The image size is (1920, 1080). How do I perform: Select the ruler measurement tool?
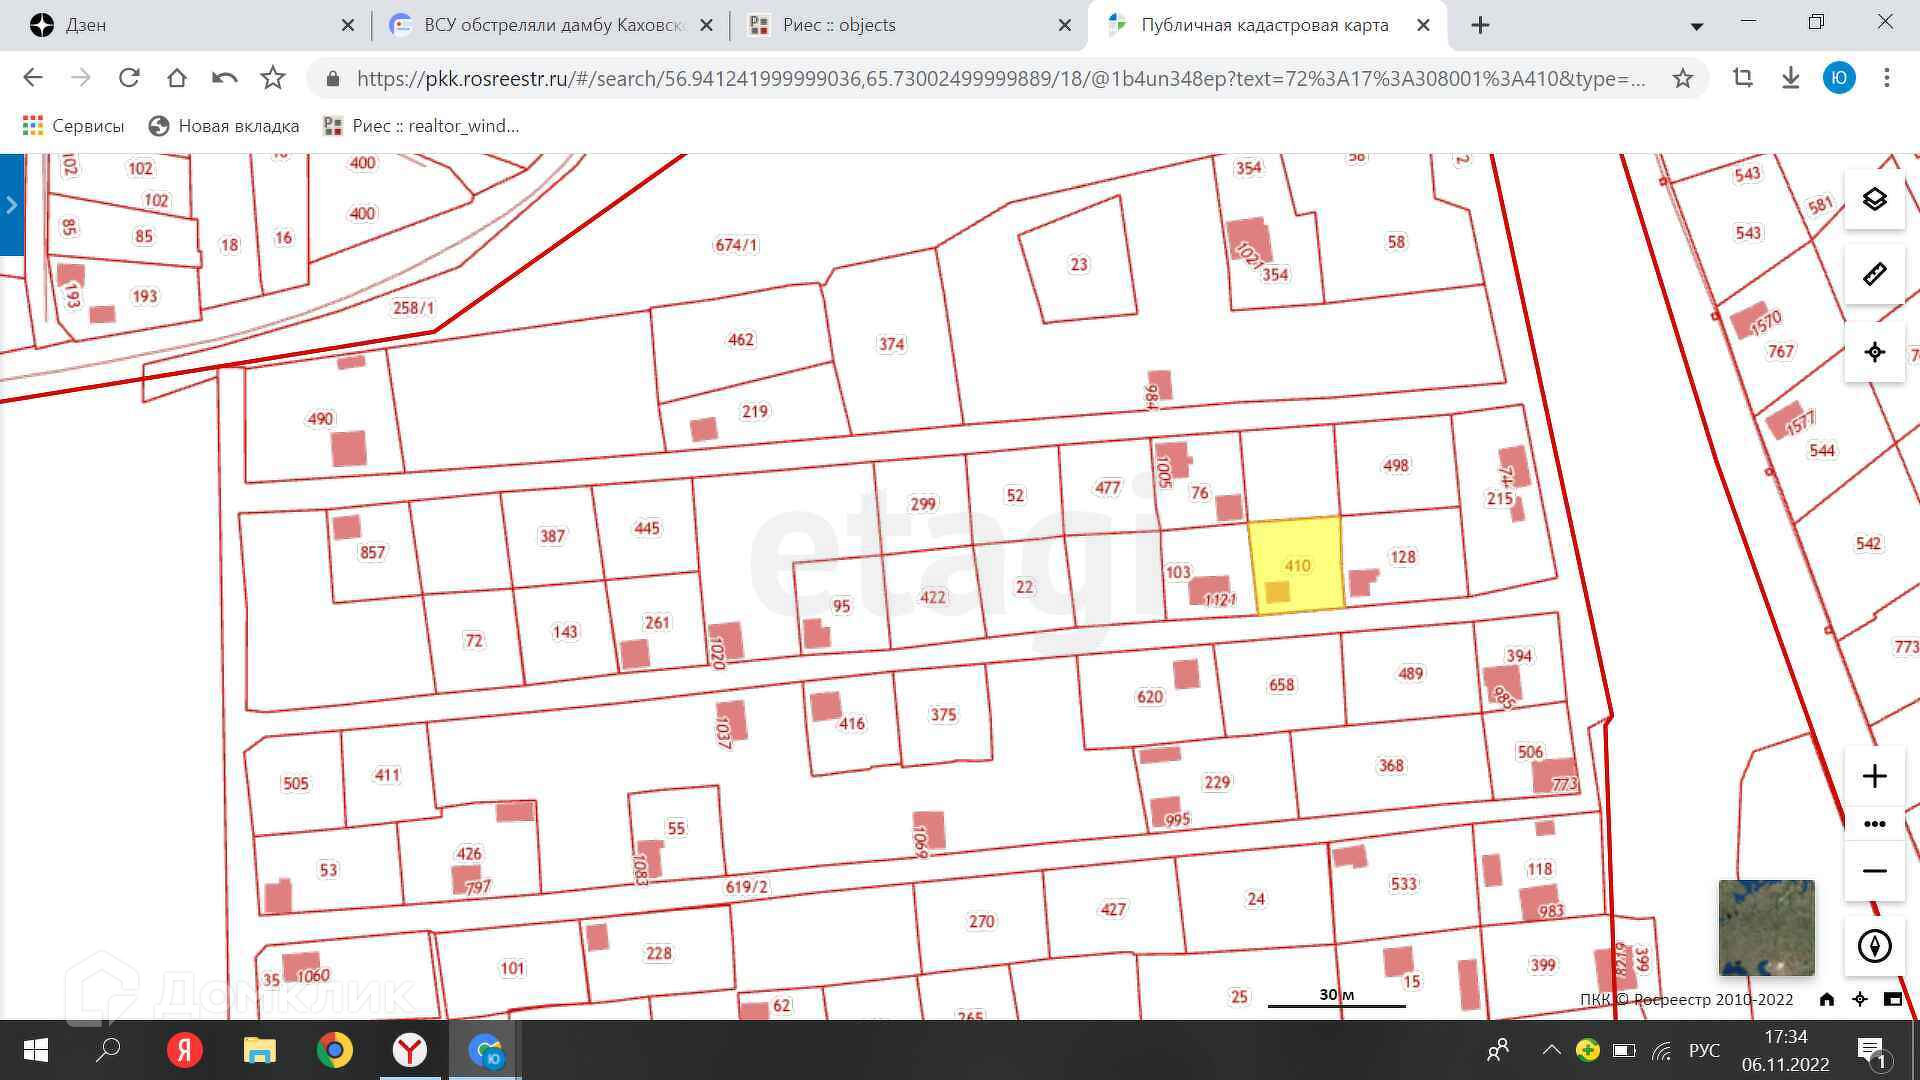(1874, 274)
